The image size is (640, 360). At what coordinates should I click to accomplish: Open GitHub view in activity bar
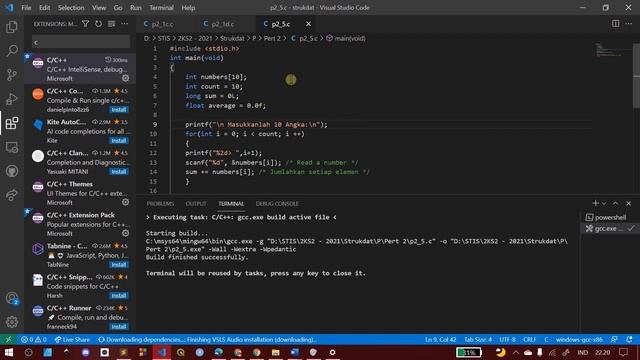[x=12, y=171]
